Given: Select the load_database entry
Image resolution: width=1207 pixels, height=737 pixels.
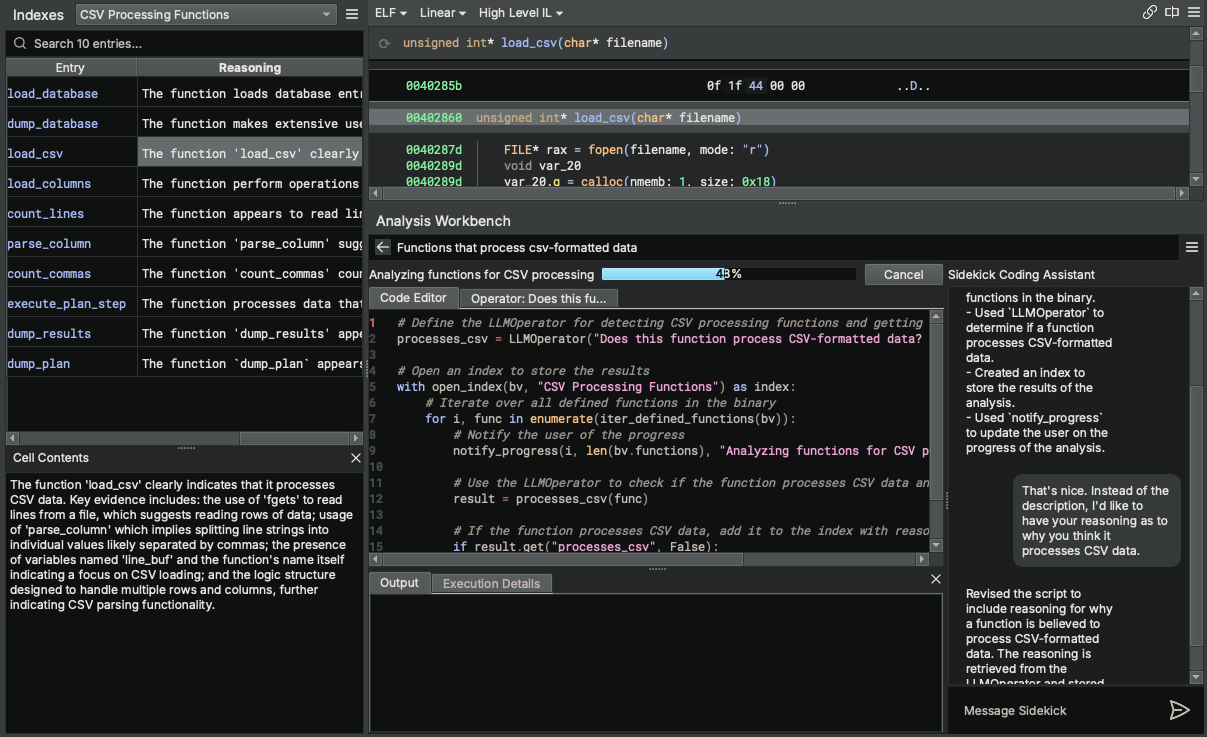Looking at the screenshot, I should click(71, 93).
